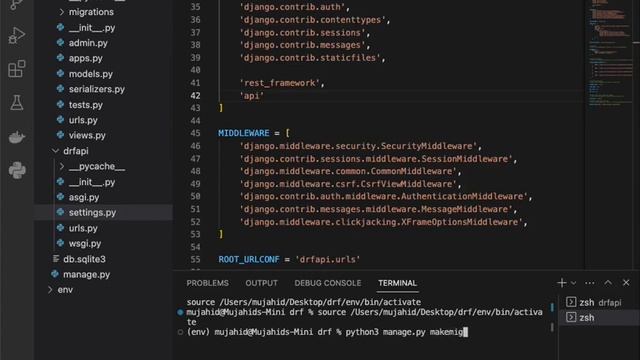Add a new terminal with plus icon
640x360 pixels.
pyautogui.click(x=562, y=282)
